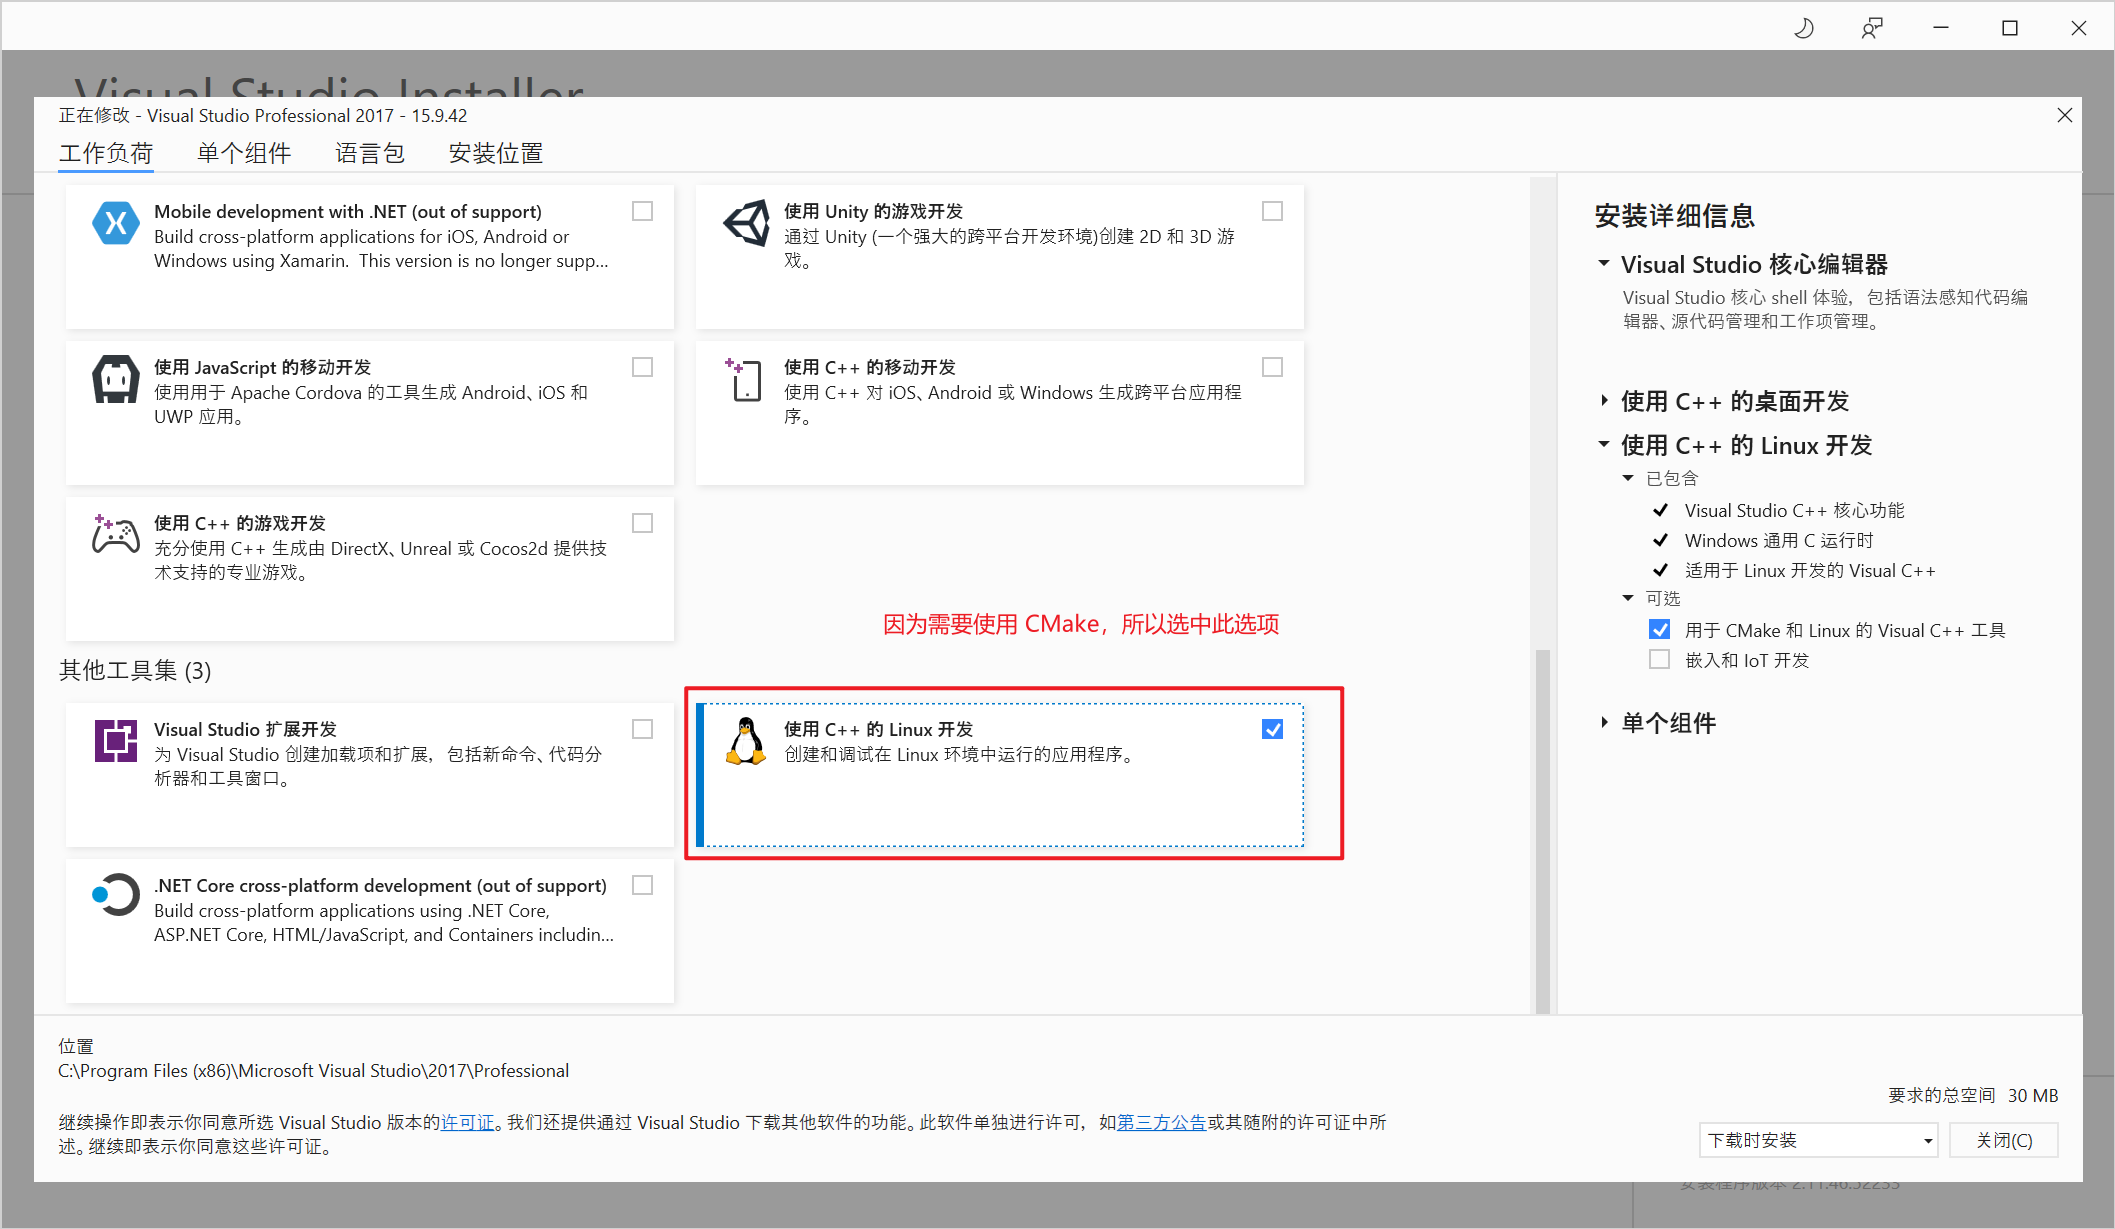Click the .NET Core cross-platform icon
2115x1229 pixels.
click(x=115, y=895)
